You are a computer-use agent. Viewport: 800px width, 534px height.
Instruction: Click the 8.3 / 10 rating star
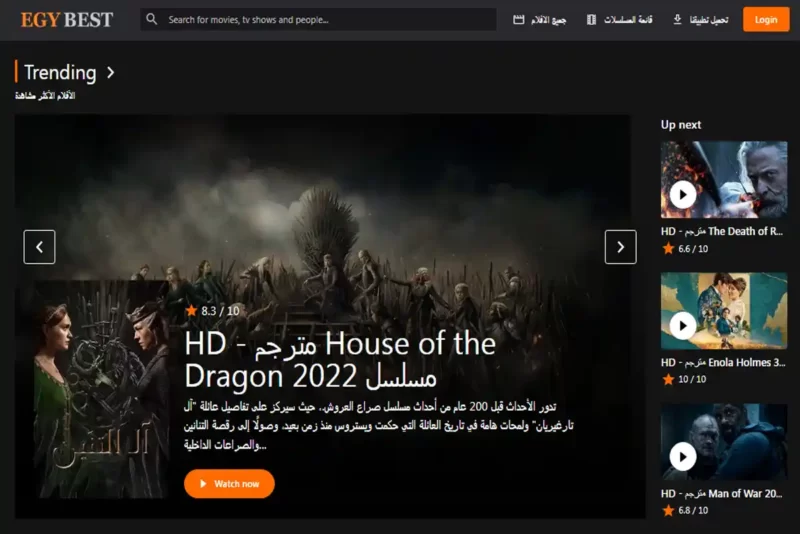coord(191,310)
